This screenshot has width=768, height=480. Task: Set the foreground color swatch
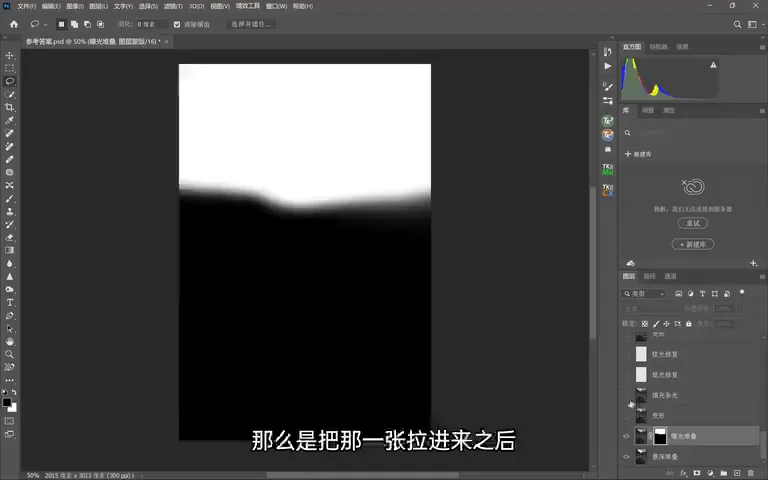tap(7, 402)
